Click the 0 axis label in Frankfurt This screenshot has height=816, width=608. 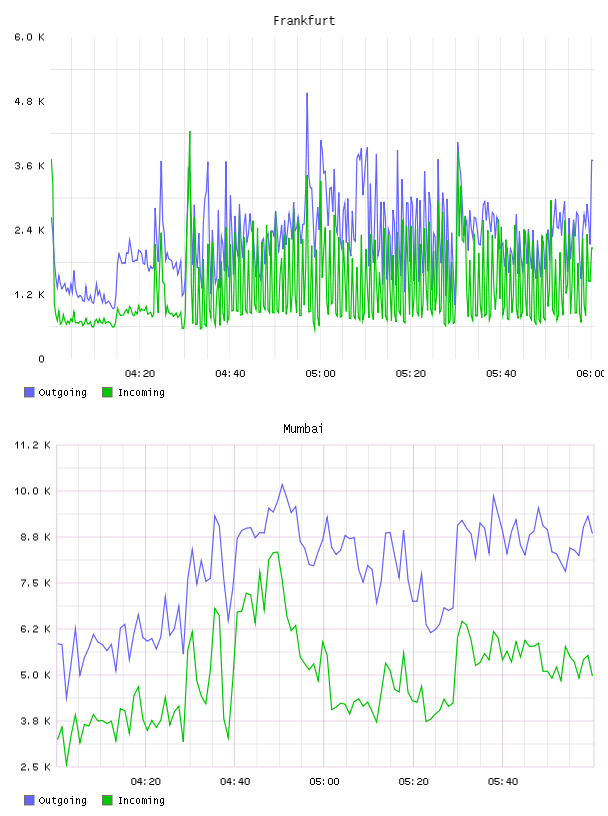tap(42, 359)
